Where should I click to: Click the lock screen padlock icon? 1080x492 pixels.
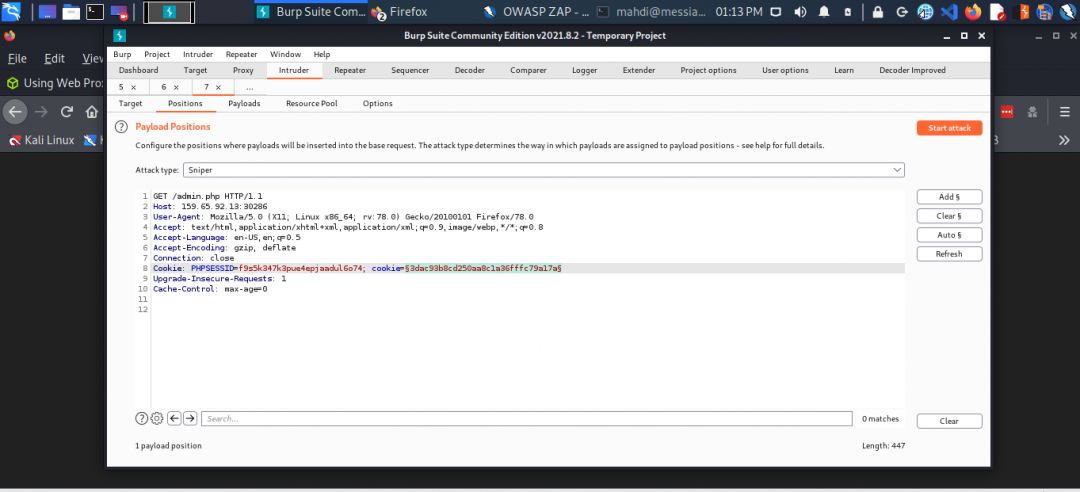[x=878, y=12]
